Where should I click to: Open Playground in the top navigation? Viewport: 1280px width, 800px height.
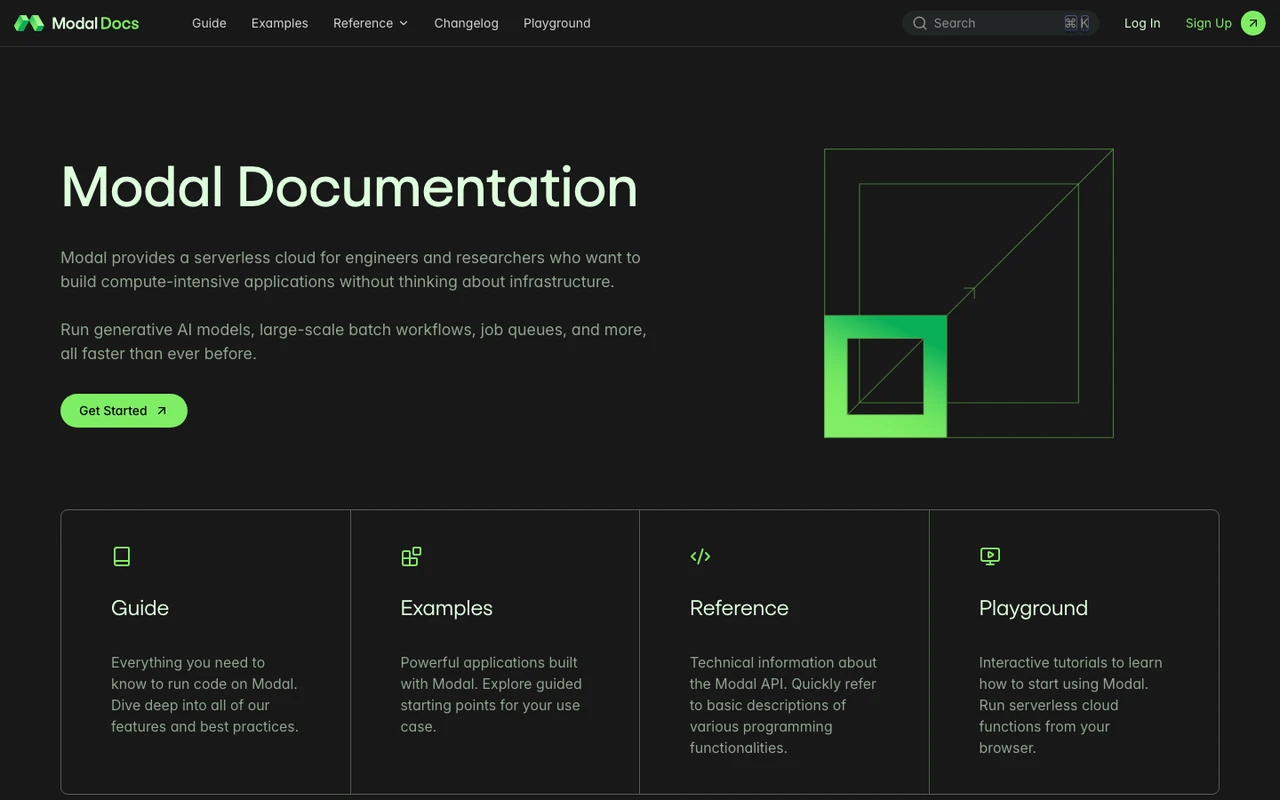click(557, 23)
